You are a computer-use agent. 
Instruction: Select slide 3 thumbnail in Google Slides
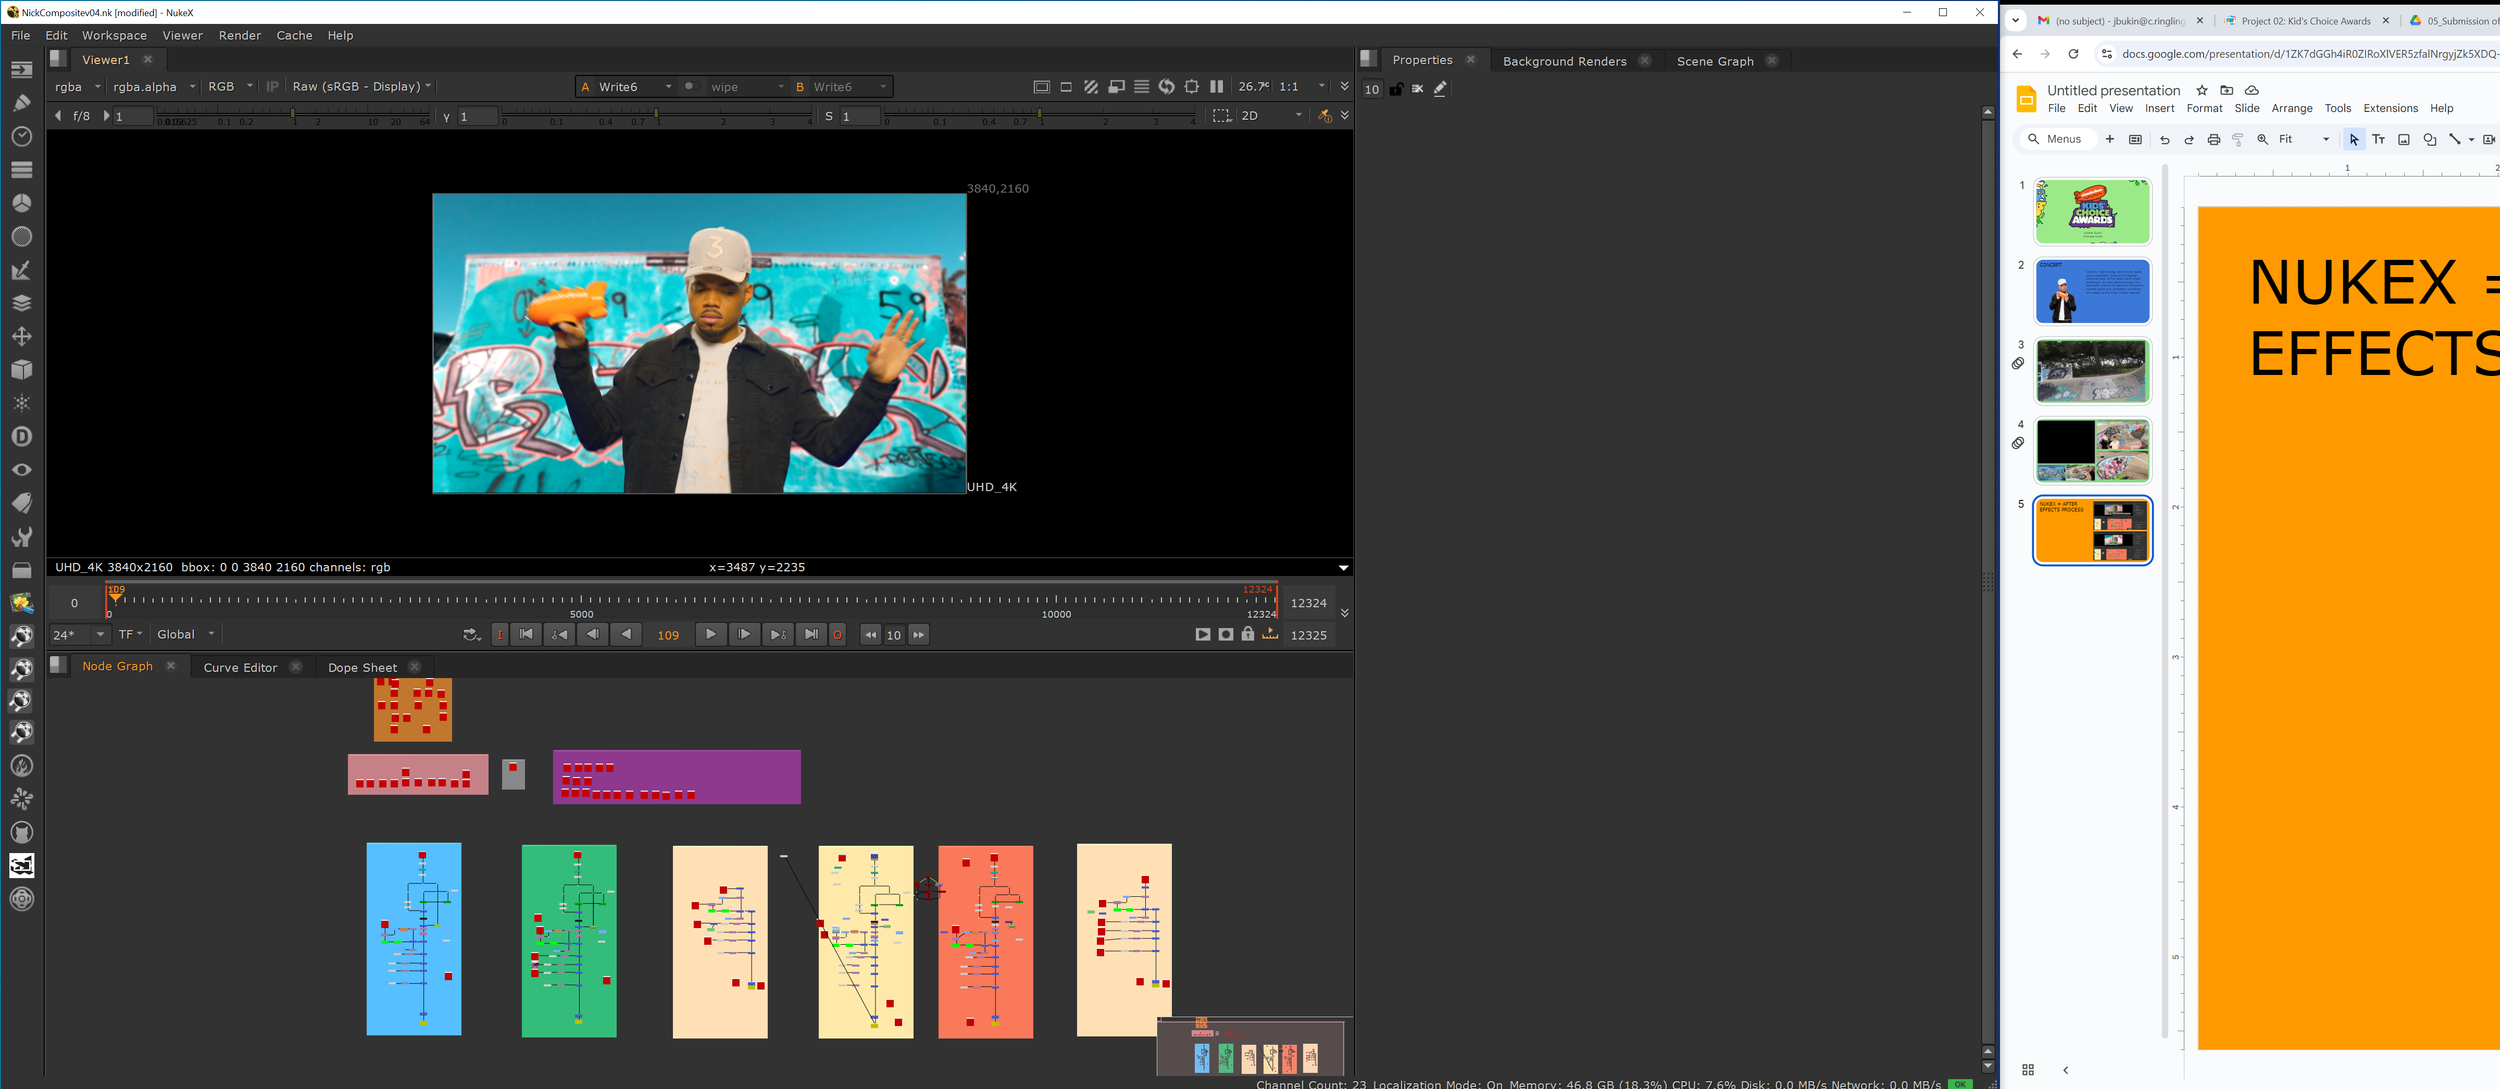[2091, 370]
